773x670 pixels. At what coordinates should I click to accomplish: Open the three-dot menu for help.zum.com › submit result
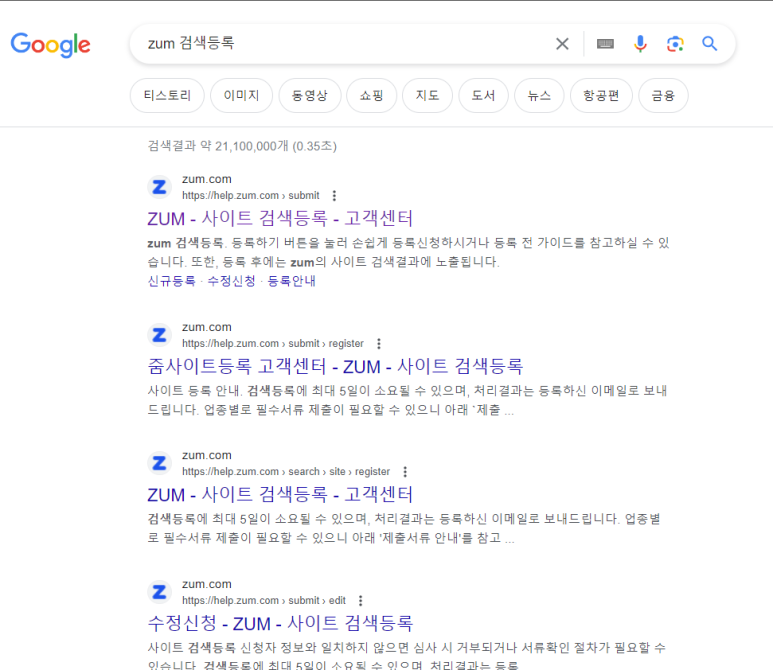tap(334, 196)
